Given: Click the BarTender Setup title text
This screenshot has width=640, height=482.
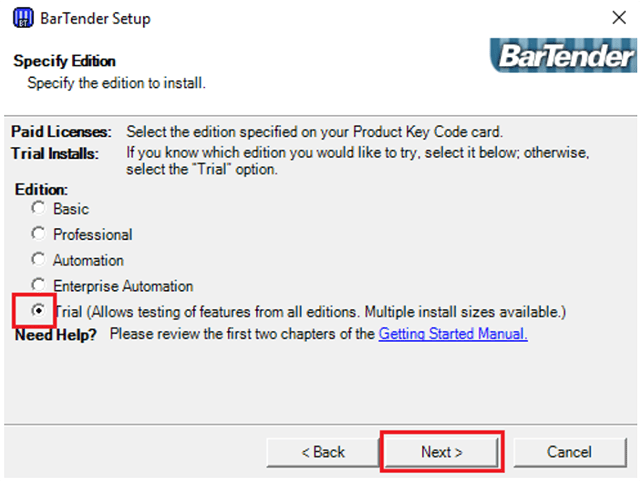Looking at the screenshot, I should point(95,18).
